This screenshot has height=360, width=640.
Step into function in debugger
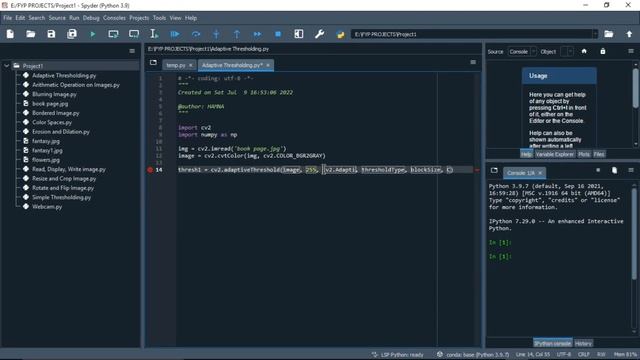(x=216, y=34)
